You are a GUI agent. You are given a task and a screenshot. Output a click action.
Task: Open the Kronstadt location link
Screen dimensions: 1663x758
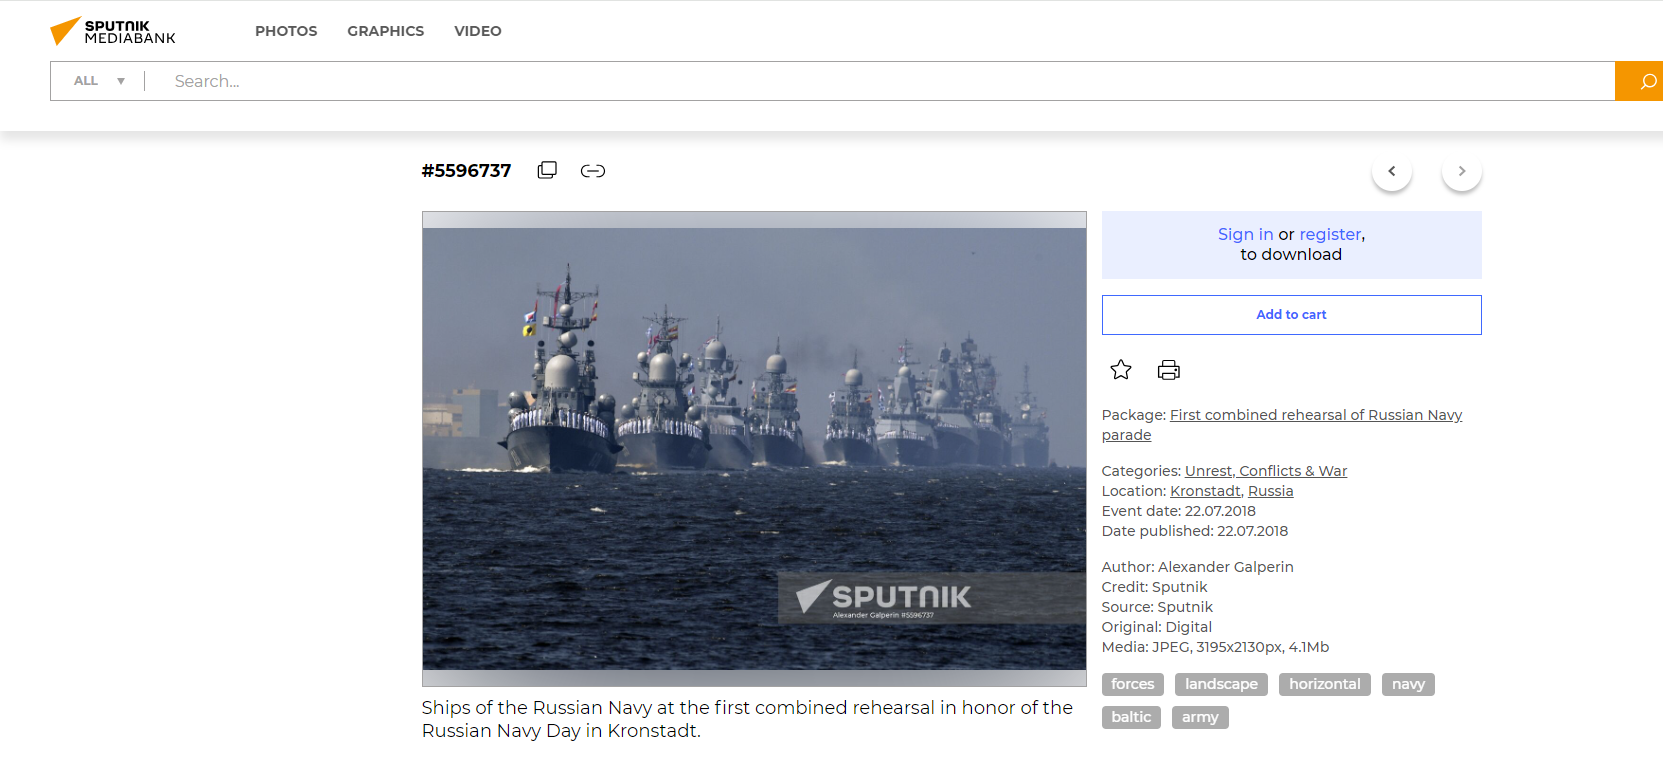(x=1205, y=491)
